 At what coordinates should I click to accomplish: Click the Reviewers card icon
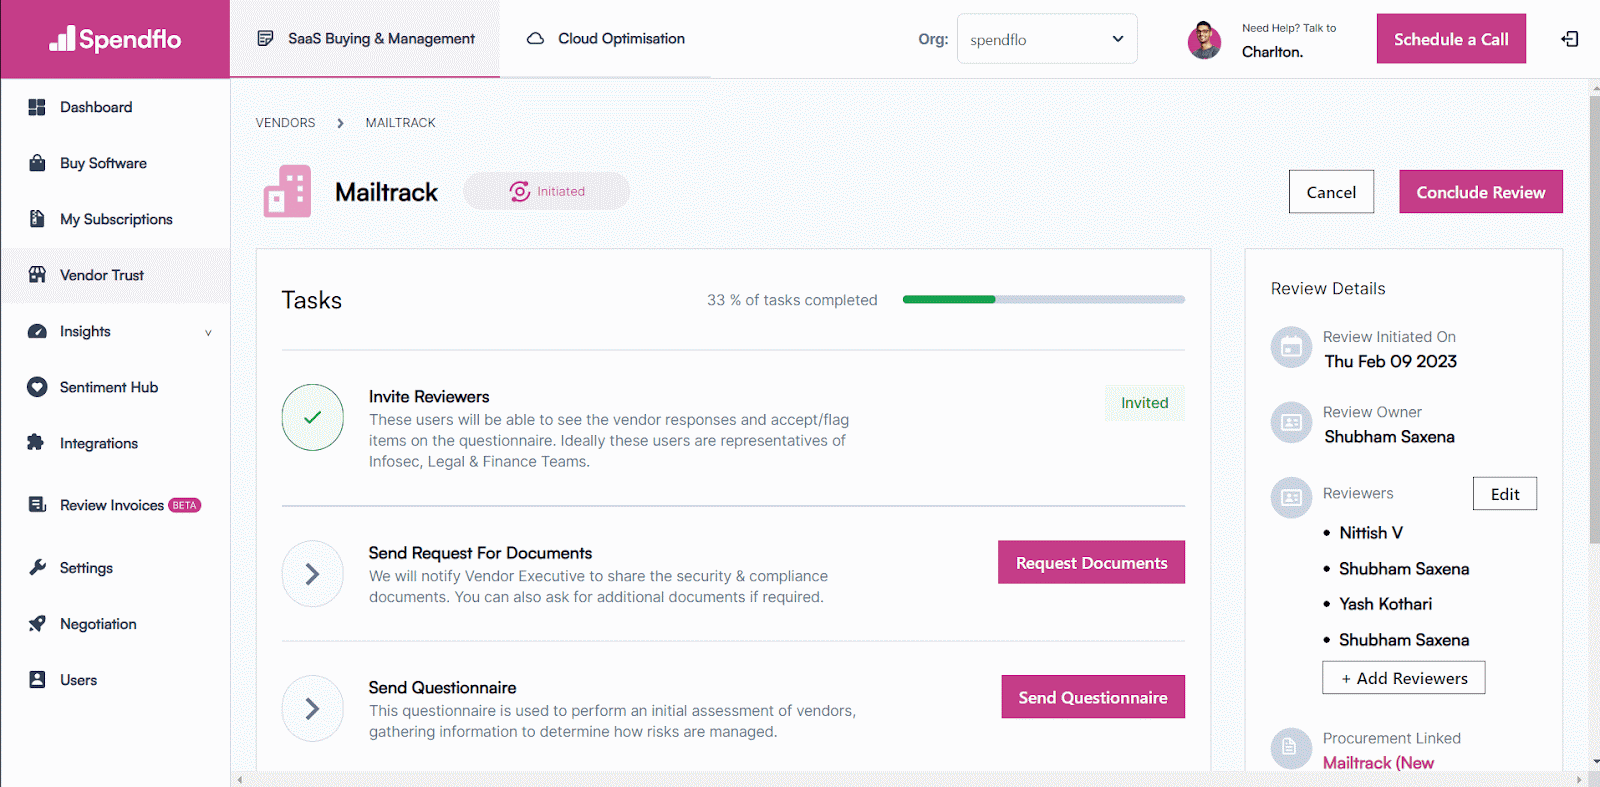(1291, 497)
